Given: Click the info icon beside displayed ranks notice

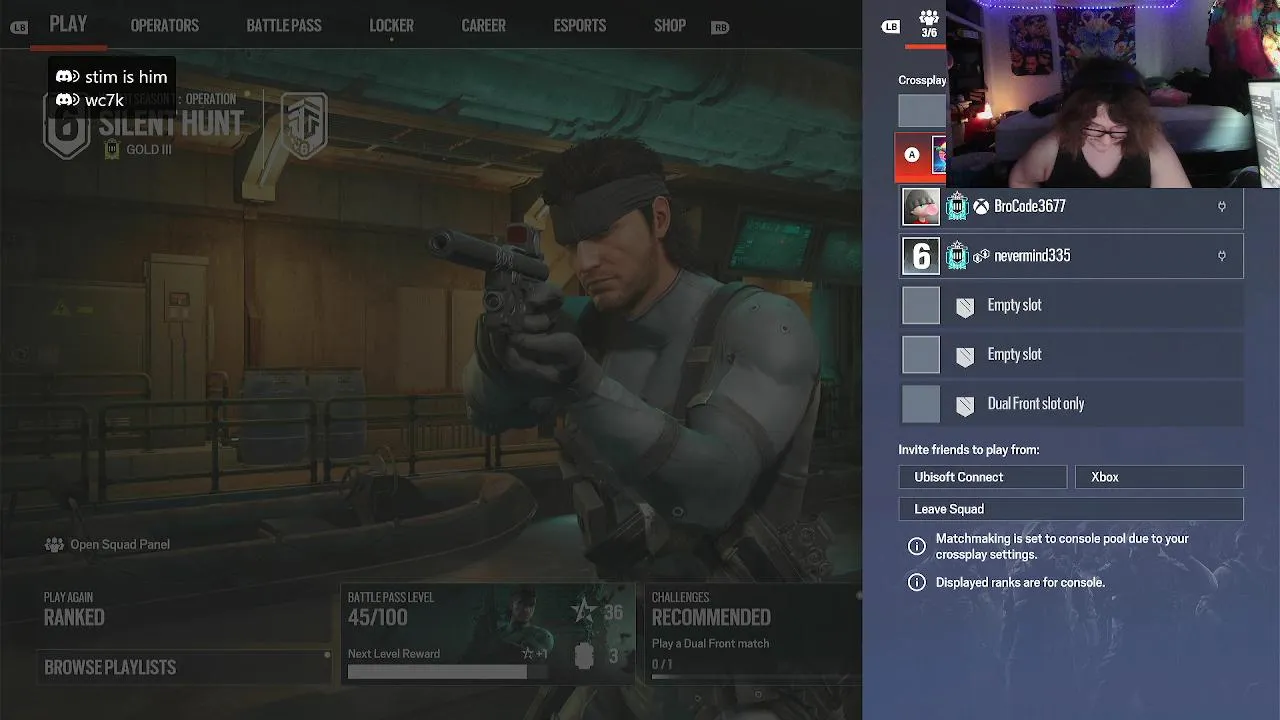Looking at the screenshot, I should tap(916, 582).
